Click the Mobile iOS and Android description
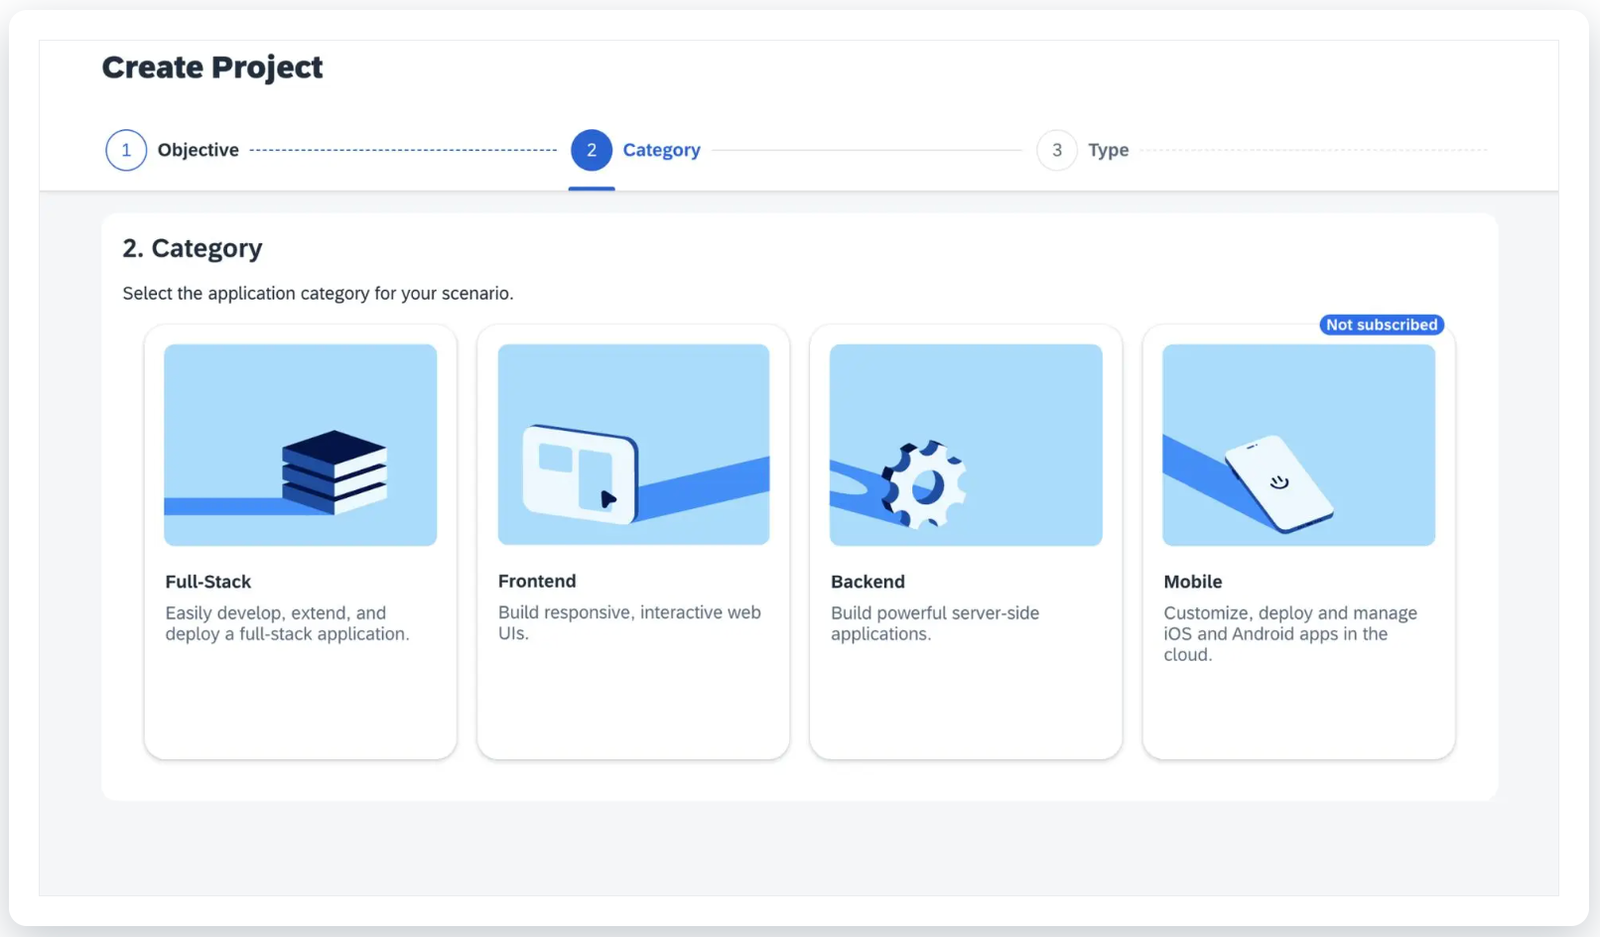 tap(1289, 633)
